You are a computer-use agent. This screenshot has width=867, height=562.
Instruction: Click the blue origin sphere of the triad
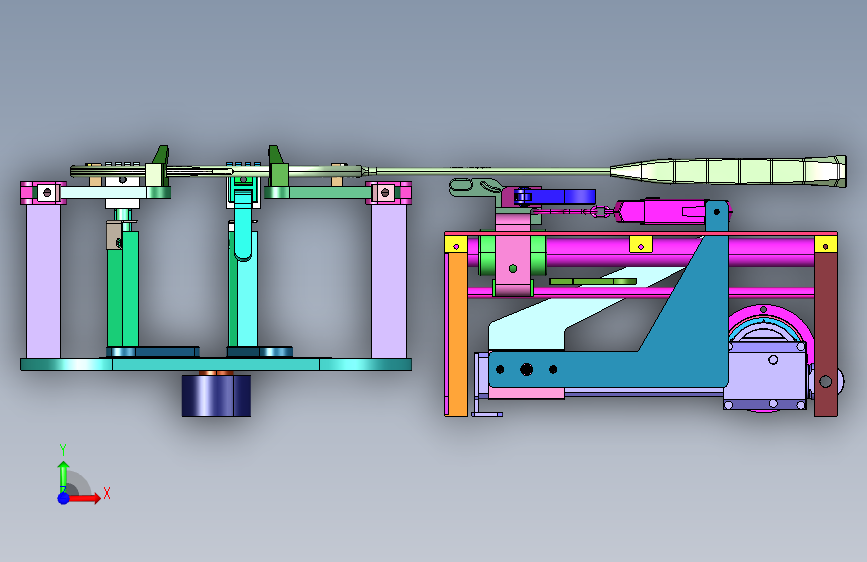tap(63, 498)
